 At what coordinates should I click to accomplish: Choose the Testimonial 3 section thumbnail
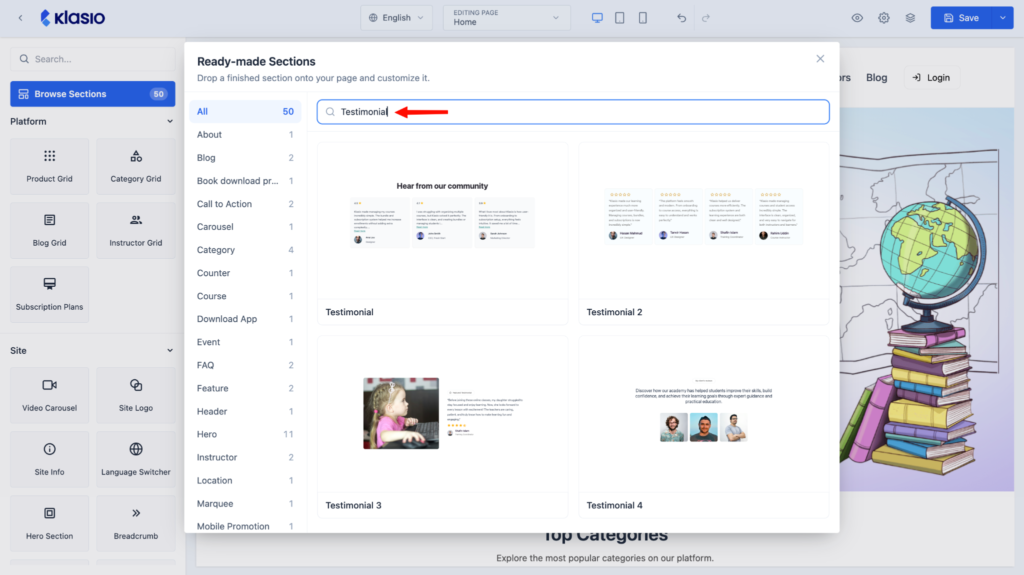point(442,427)
